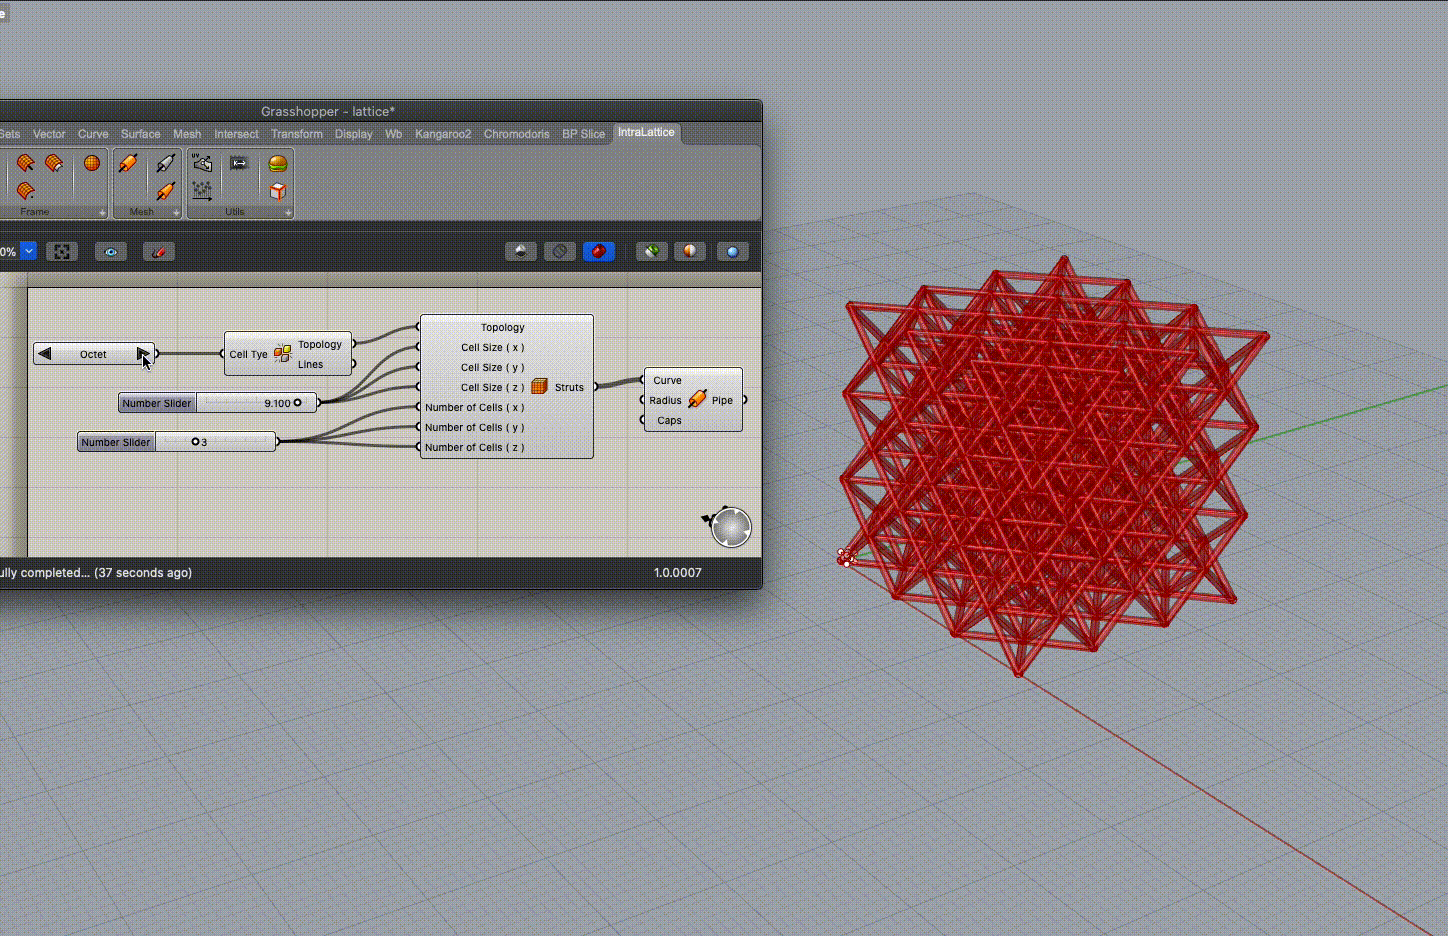Click the Struts output label
The height and width of the screenshot is (936, 1448).
pos(569,387)
